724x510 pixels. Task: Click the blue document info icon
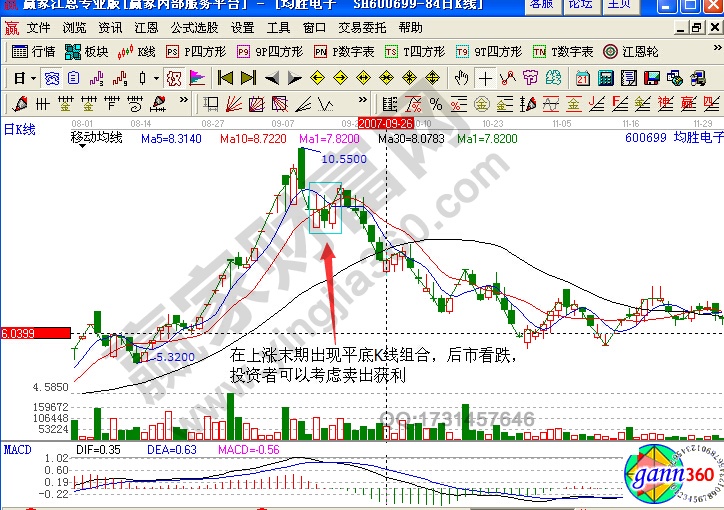[x=73, y=78]
